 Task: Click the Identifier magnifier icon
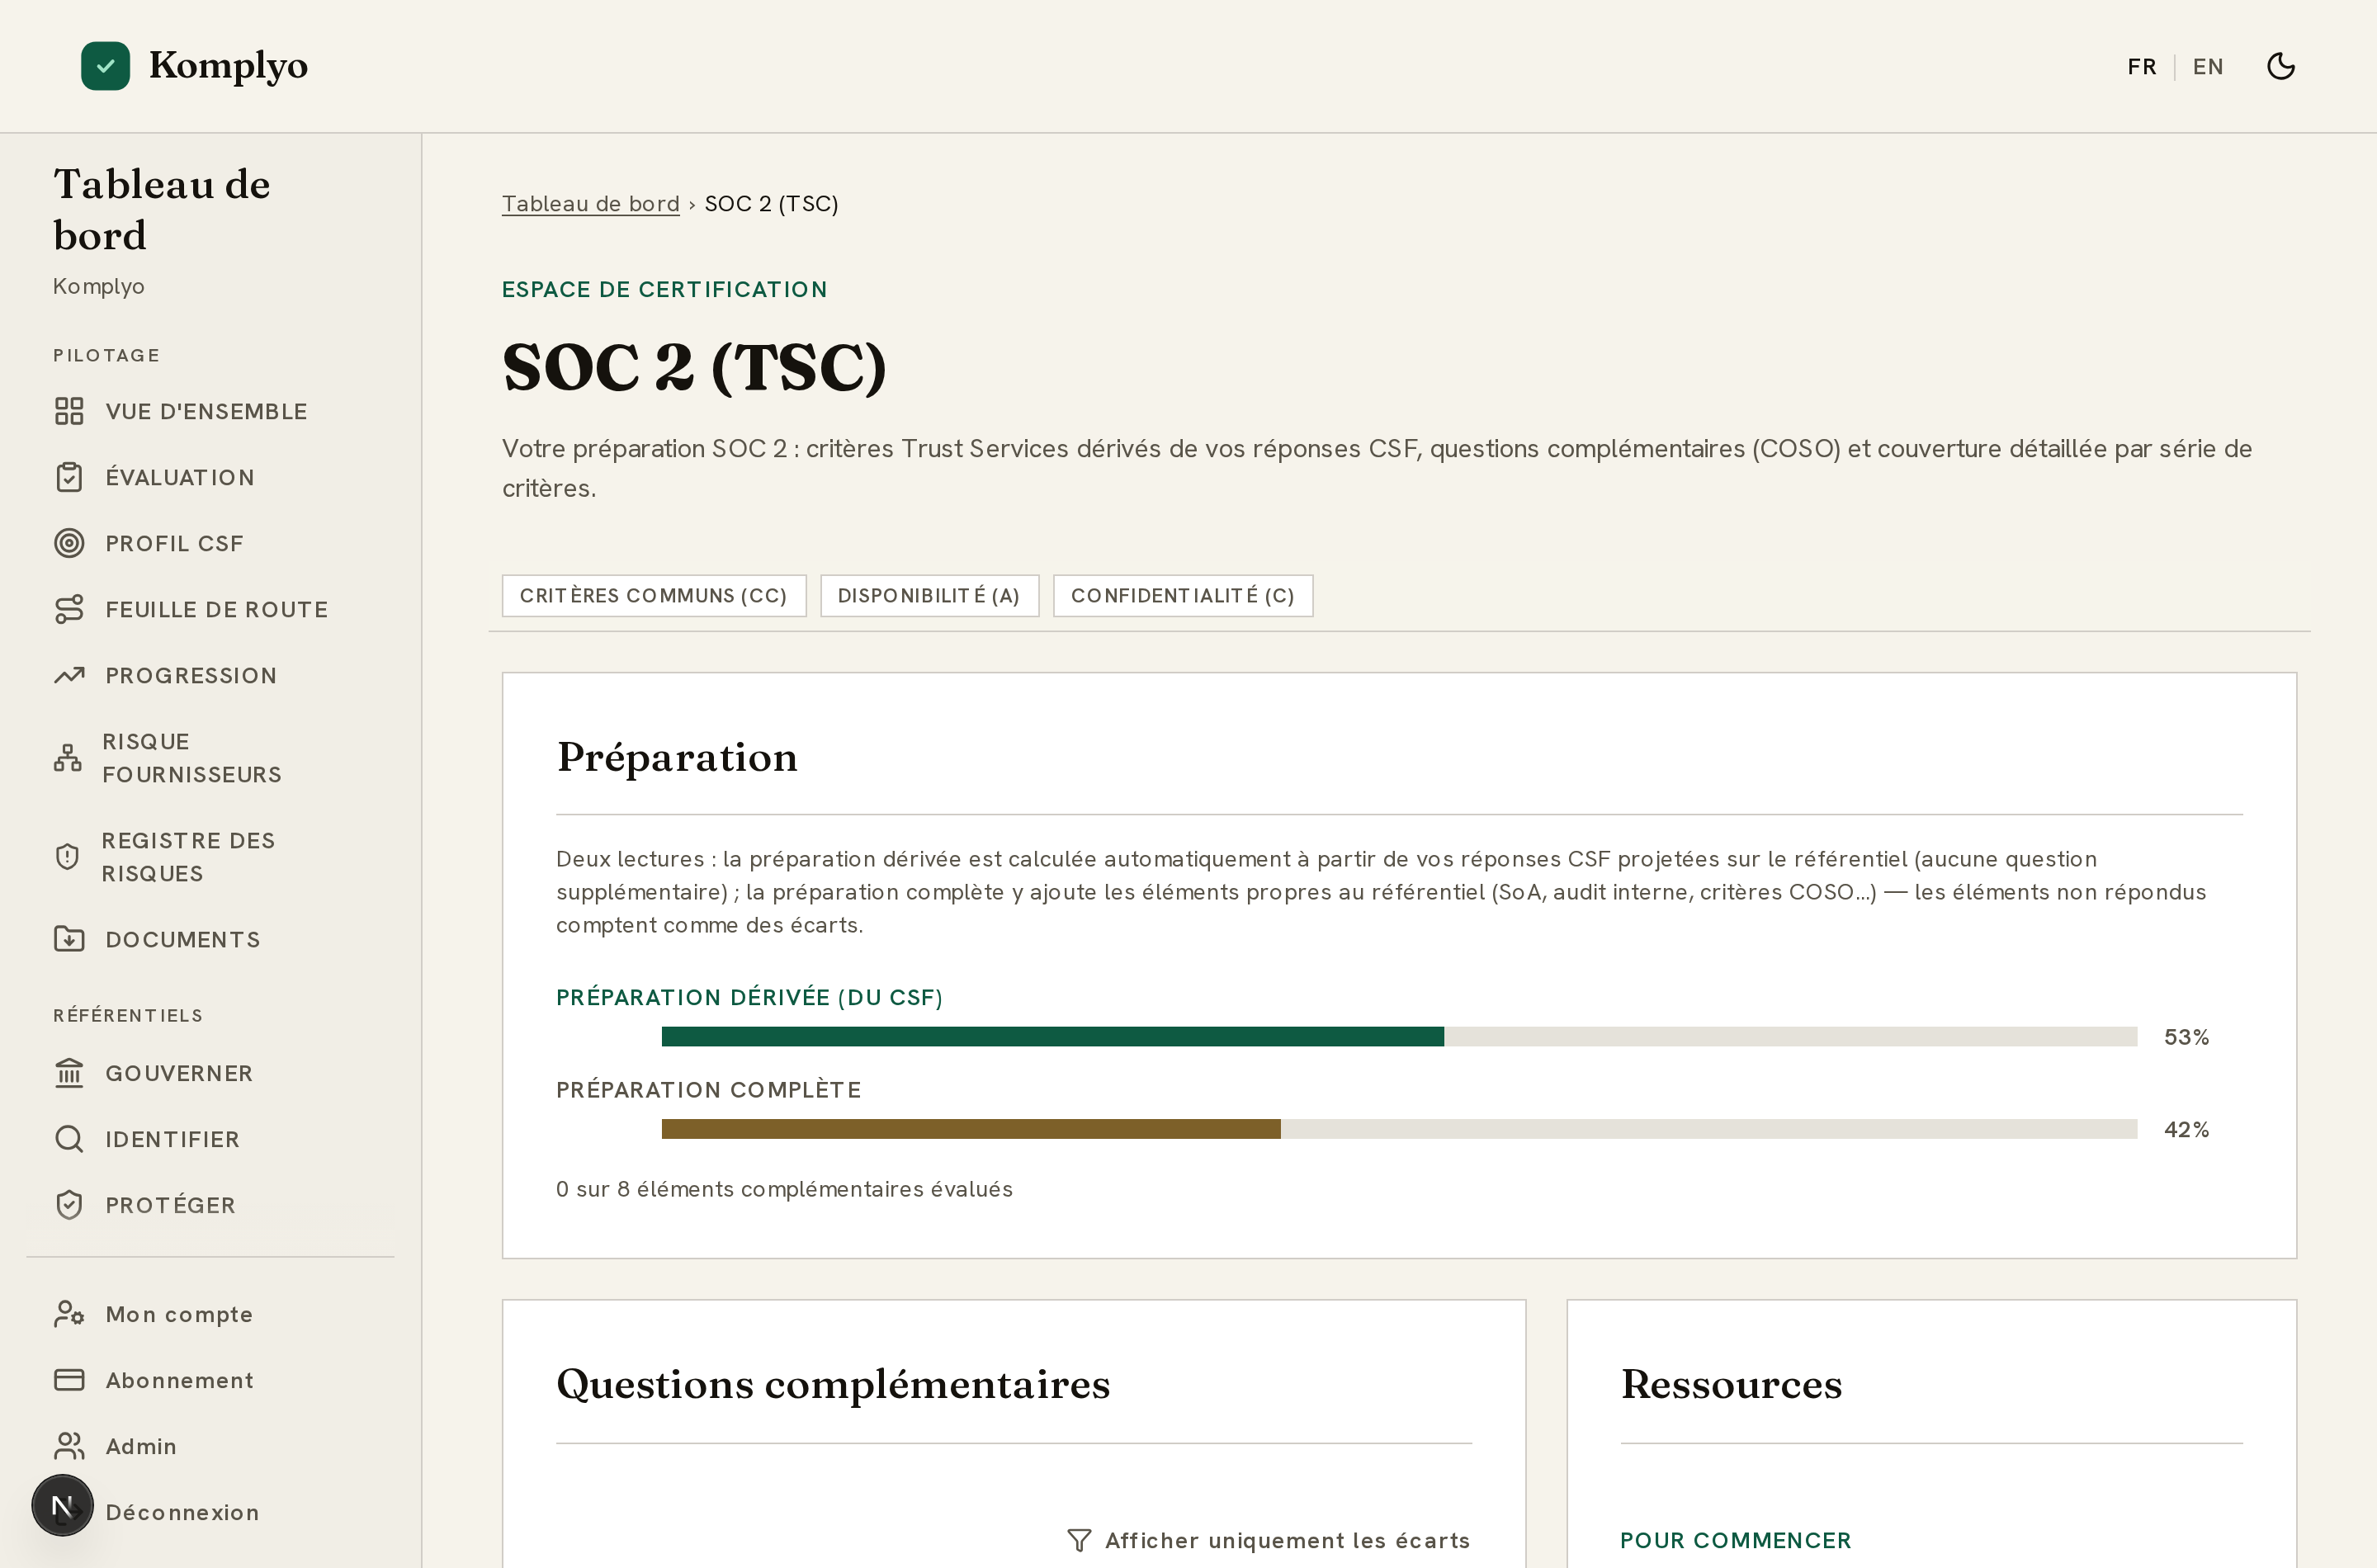pyautogui.click(x=69, y=1139)
